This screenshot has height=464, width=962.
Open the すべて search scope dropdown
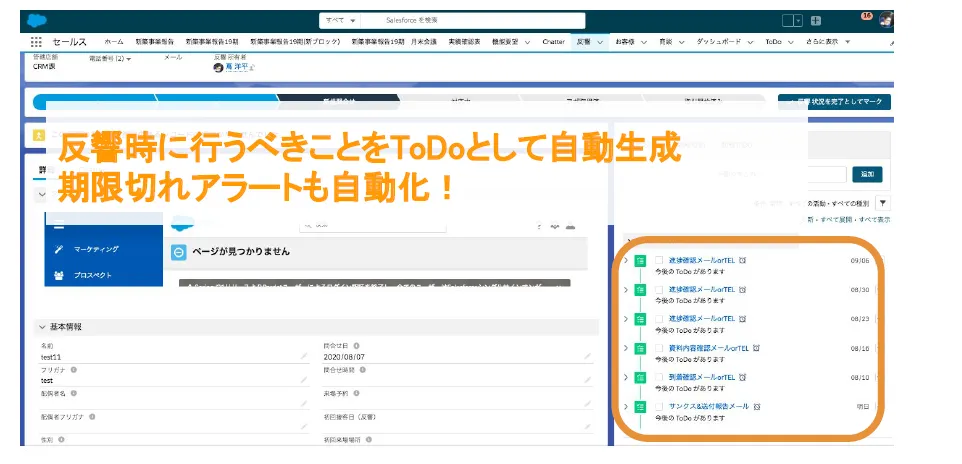(x=340, y=21)
